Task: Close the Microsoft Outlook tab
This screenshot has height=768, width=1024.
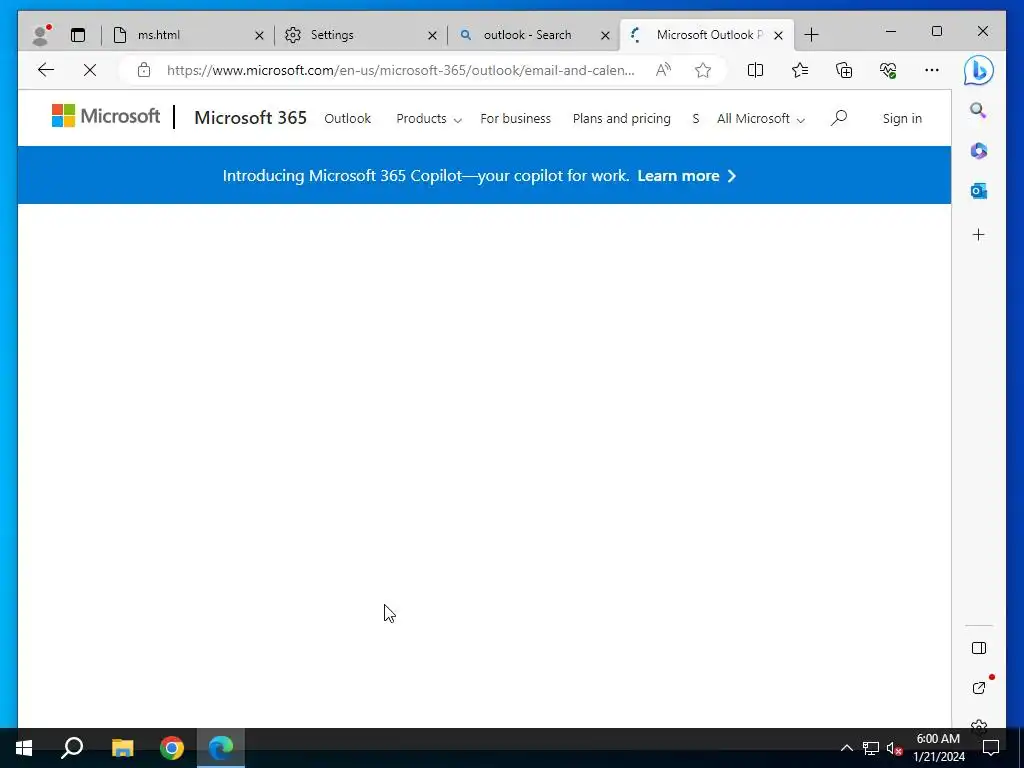Action: [778, 35]
